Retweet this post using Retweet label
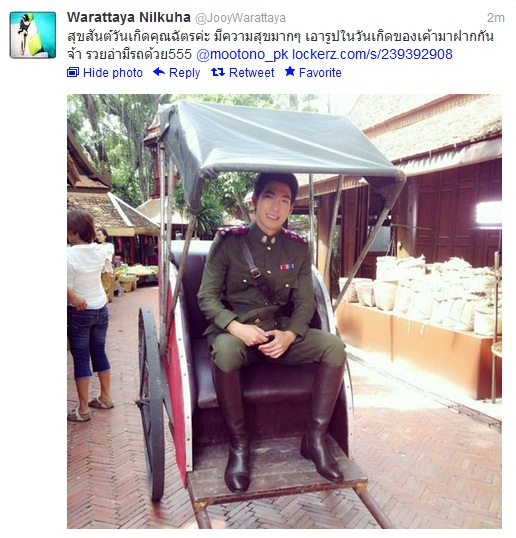Image resolution: width=516 pixels, height=538 pixels. click(251, 73)
